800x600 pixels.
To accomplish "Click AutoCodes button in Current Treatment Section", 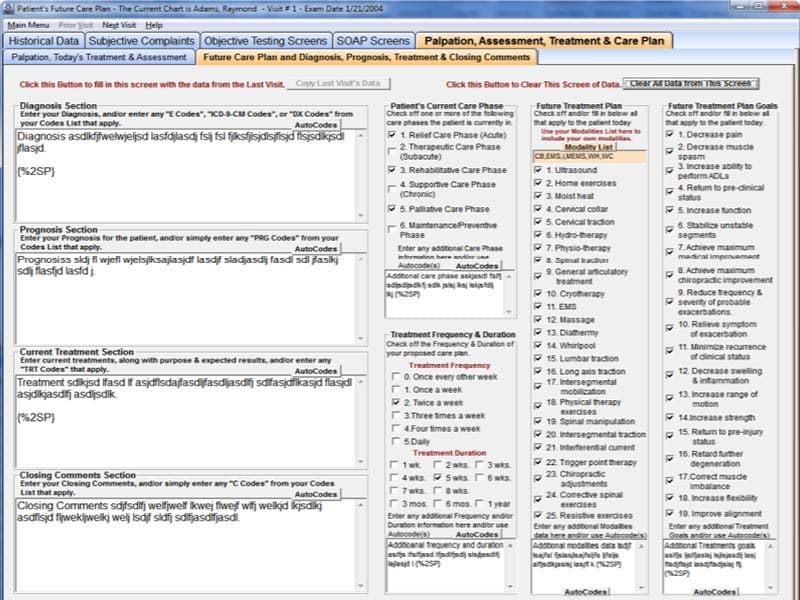I will click(x=316, y=371).
